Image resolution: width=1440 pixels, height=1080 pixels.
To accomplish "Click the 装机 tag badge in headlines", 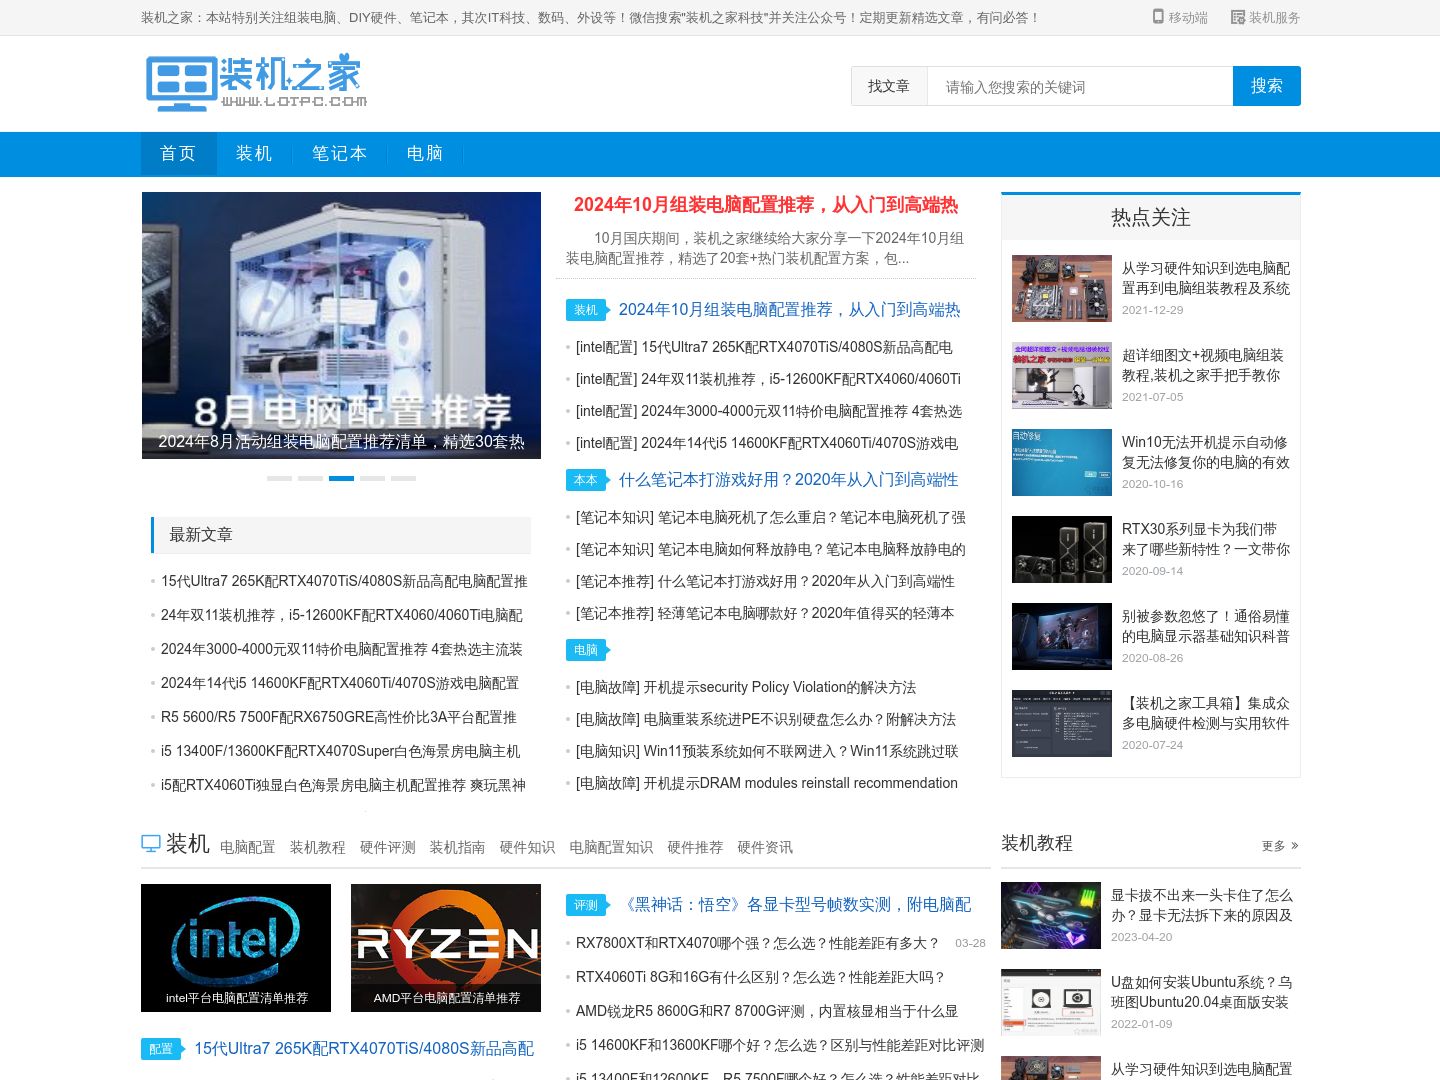I will tap(586, 310).
